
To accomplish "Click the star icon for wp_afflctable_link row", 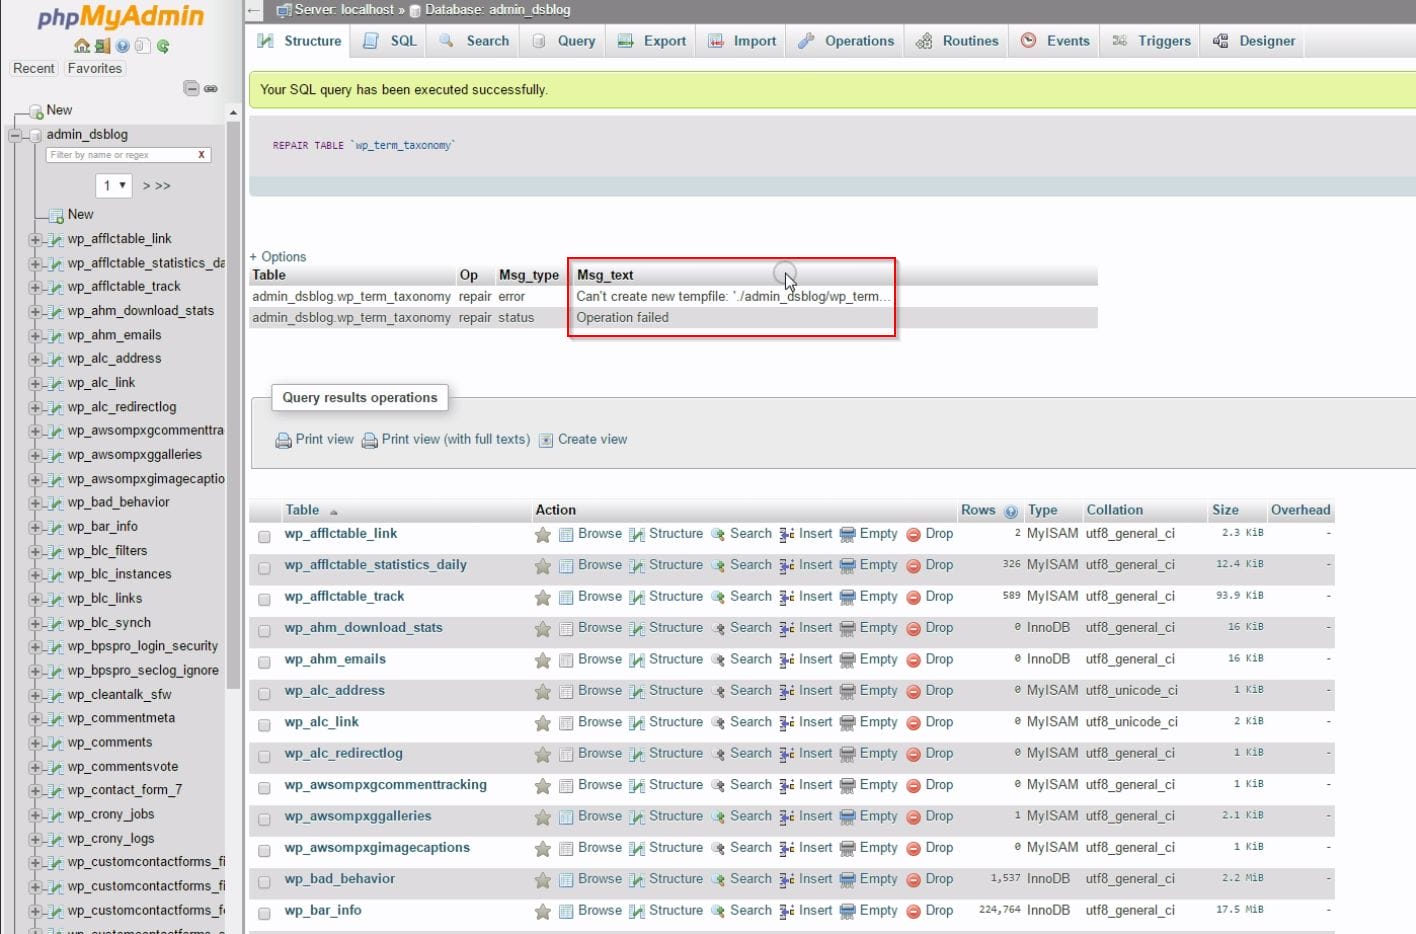I will [x=542, y=535].
